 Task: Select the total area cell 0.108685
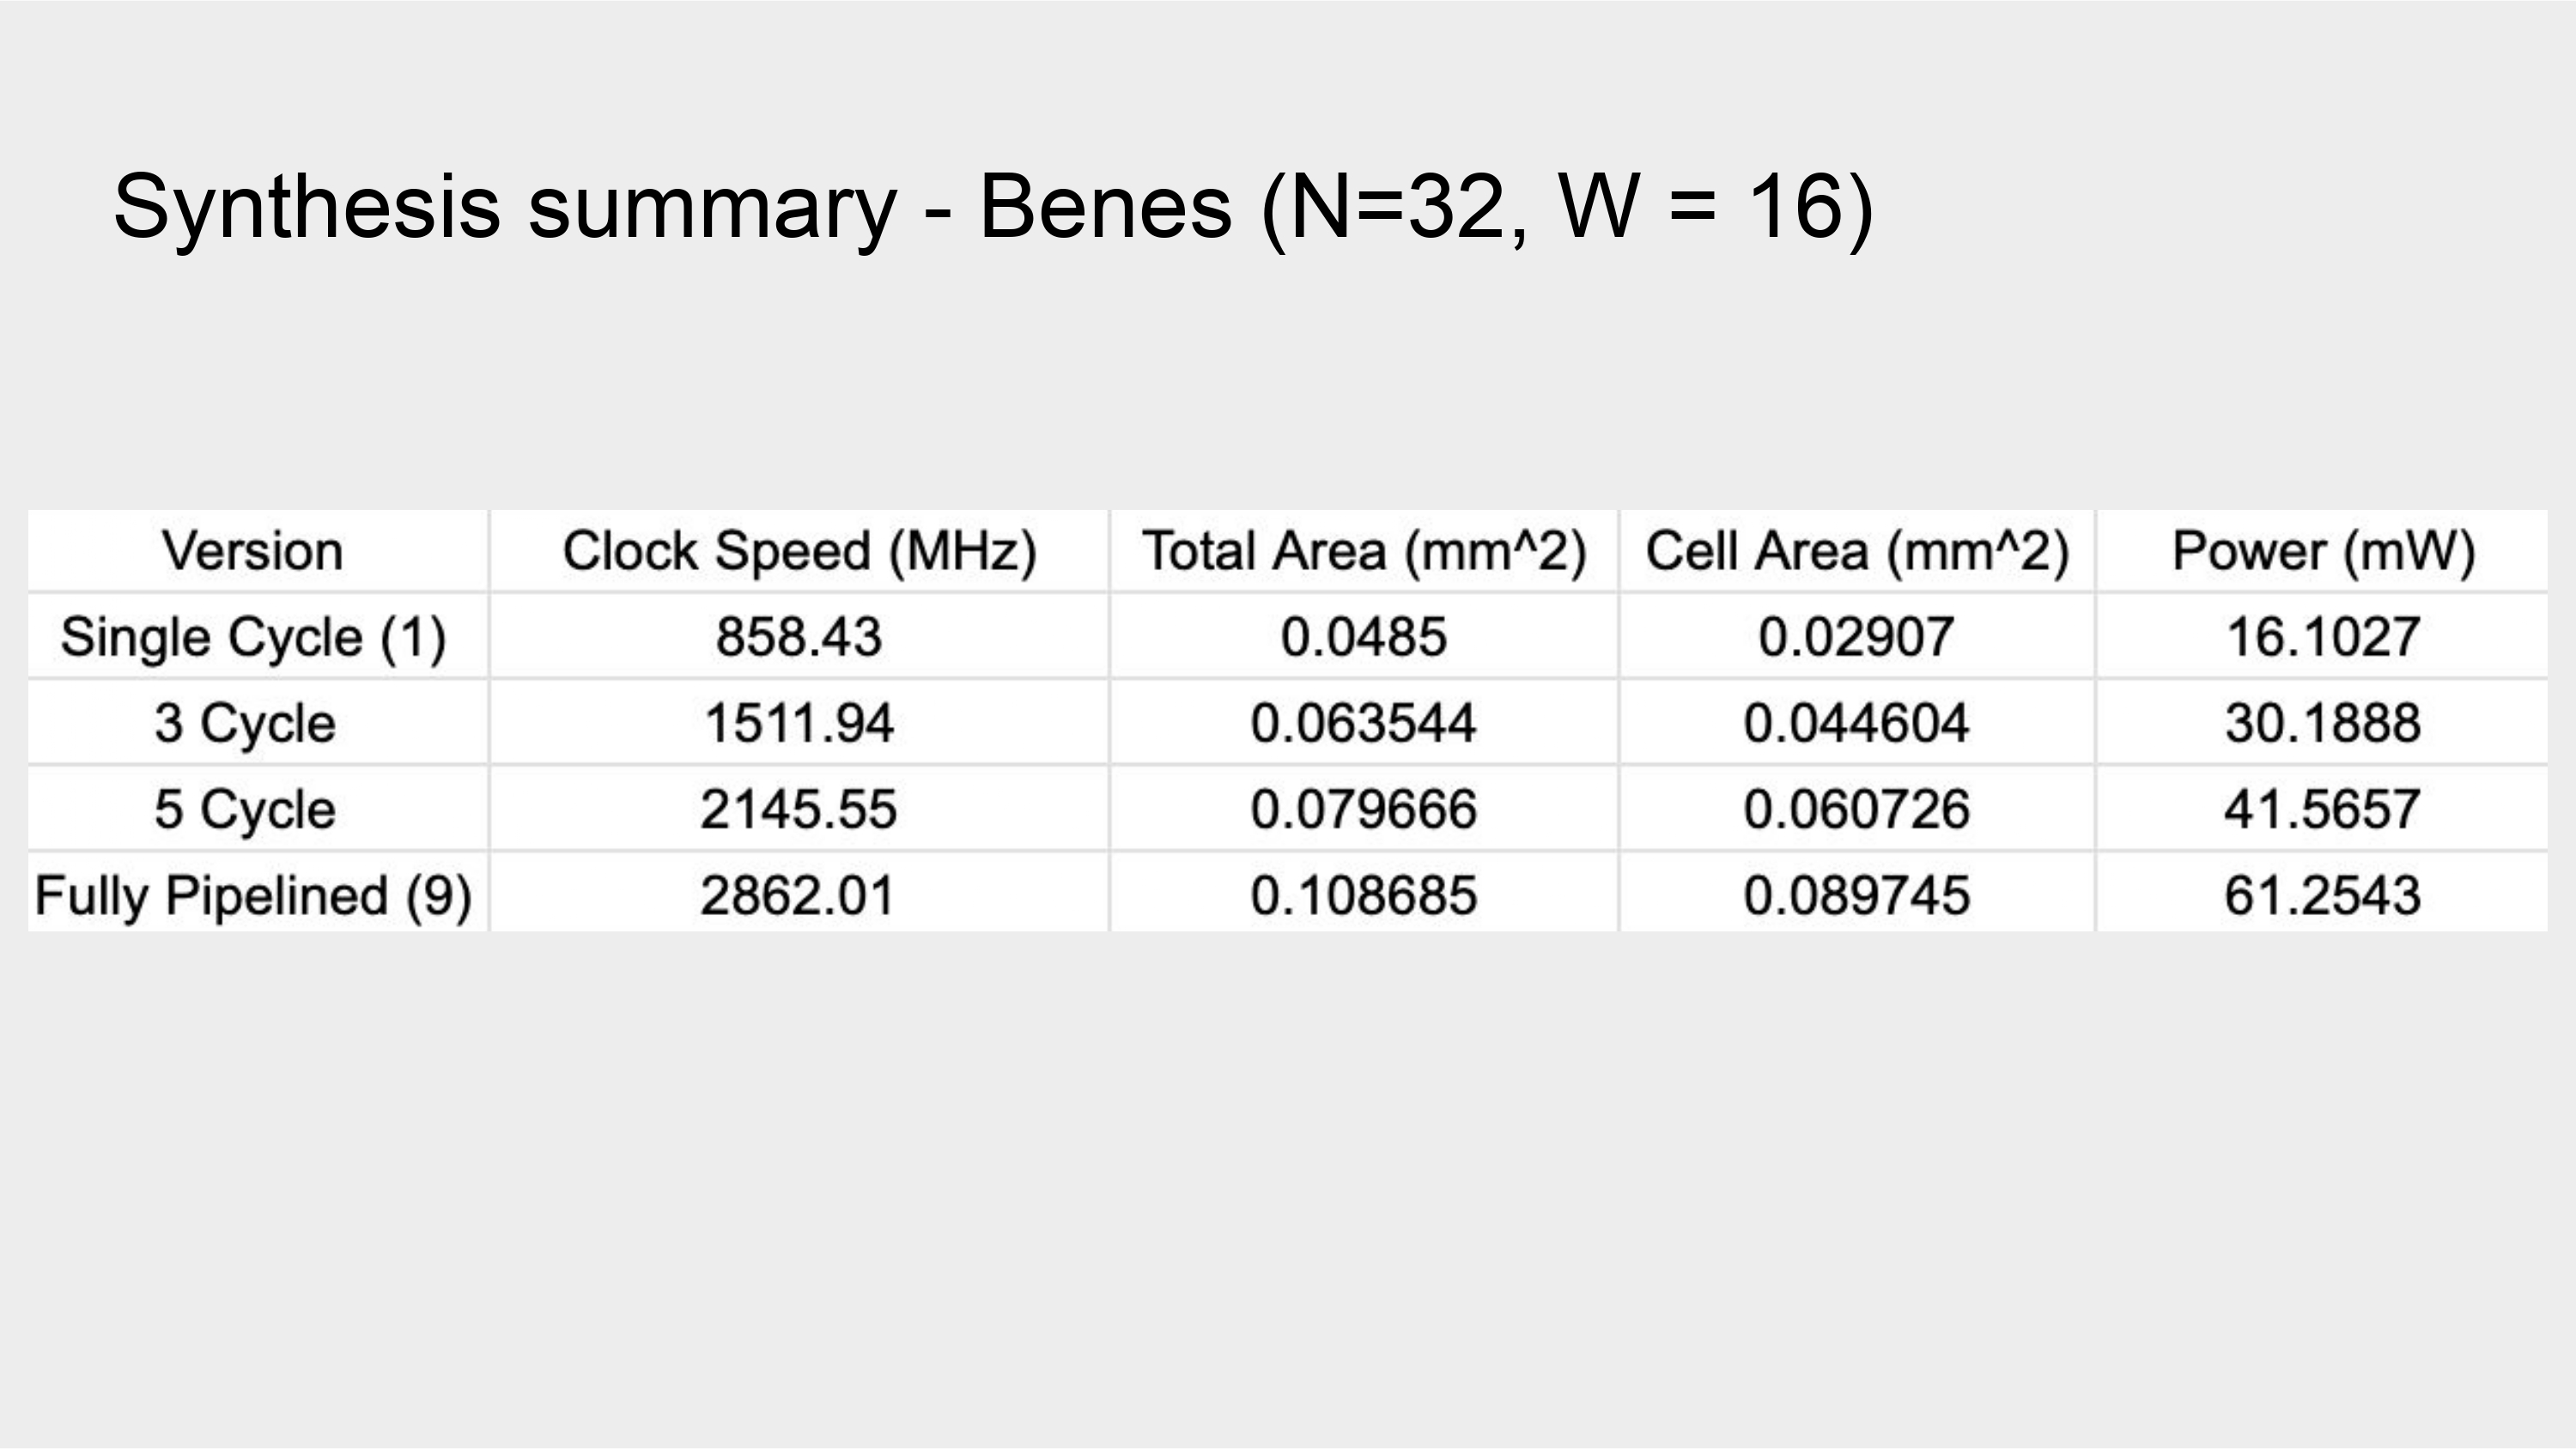coord(1364,895)
